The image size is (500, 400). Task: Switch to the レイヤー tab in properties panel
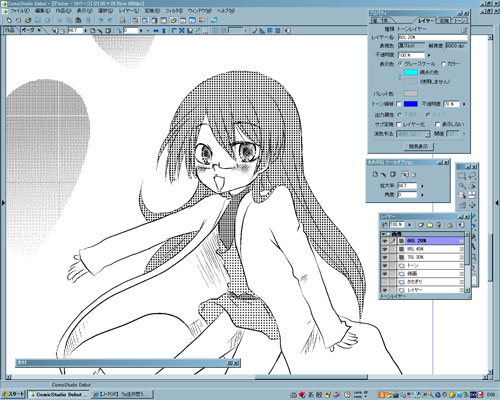[x=426, y=21]
